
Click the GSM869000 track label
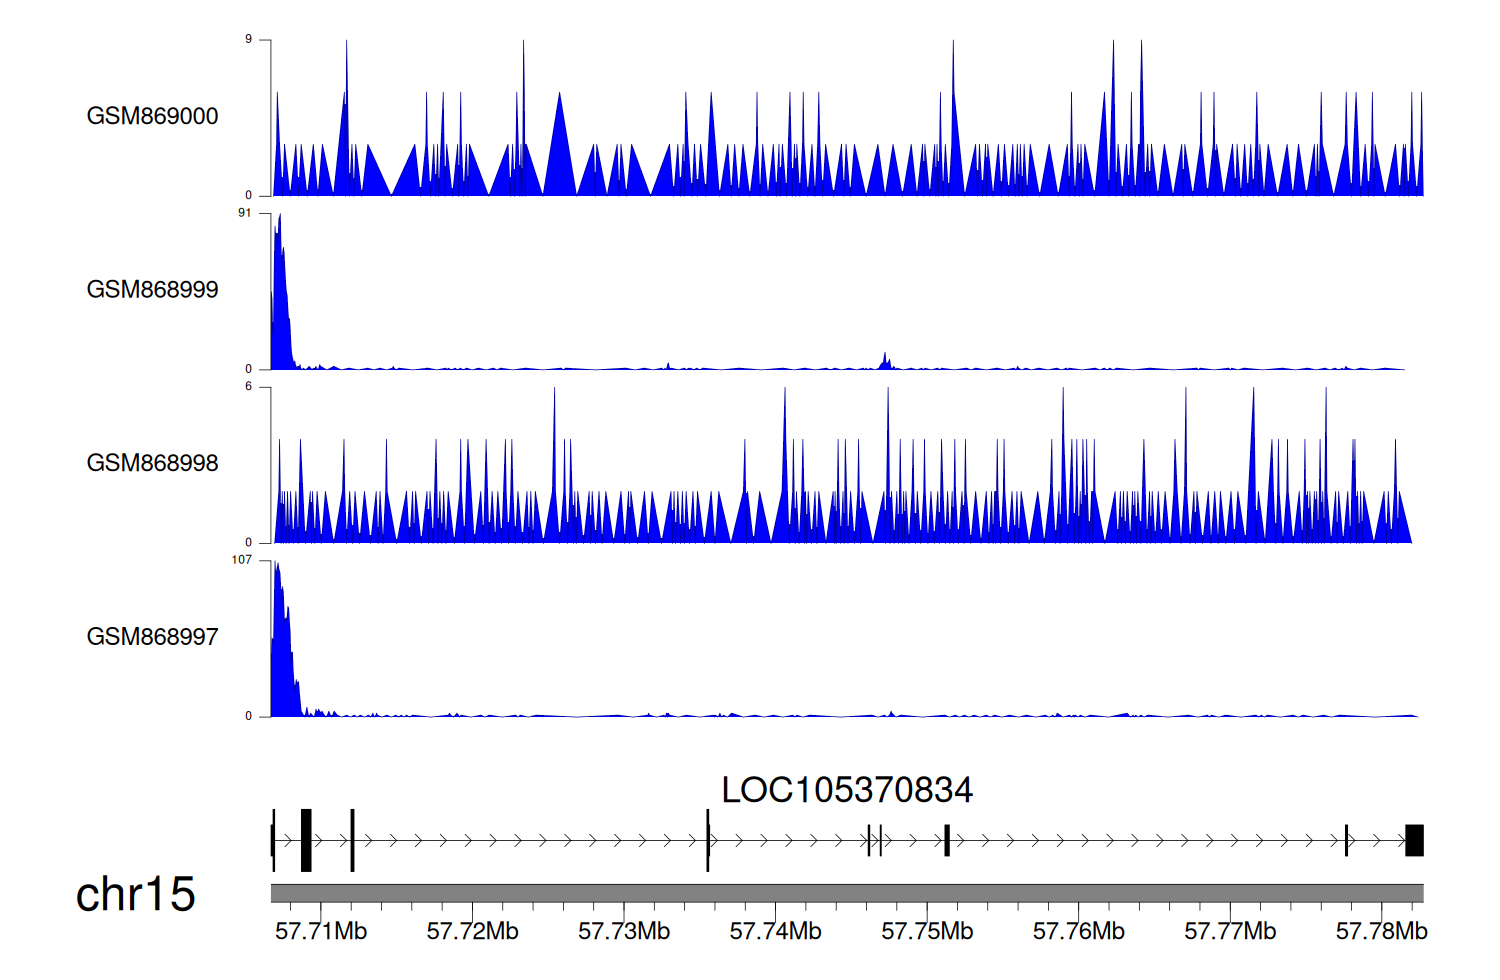pyautogui.click(x=152, y=116)
